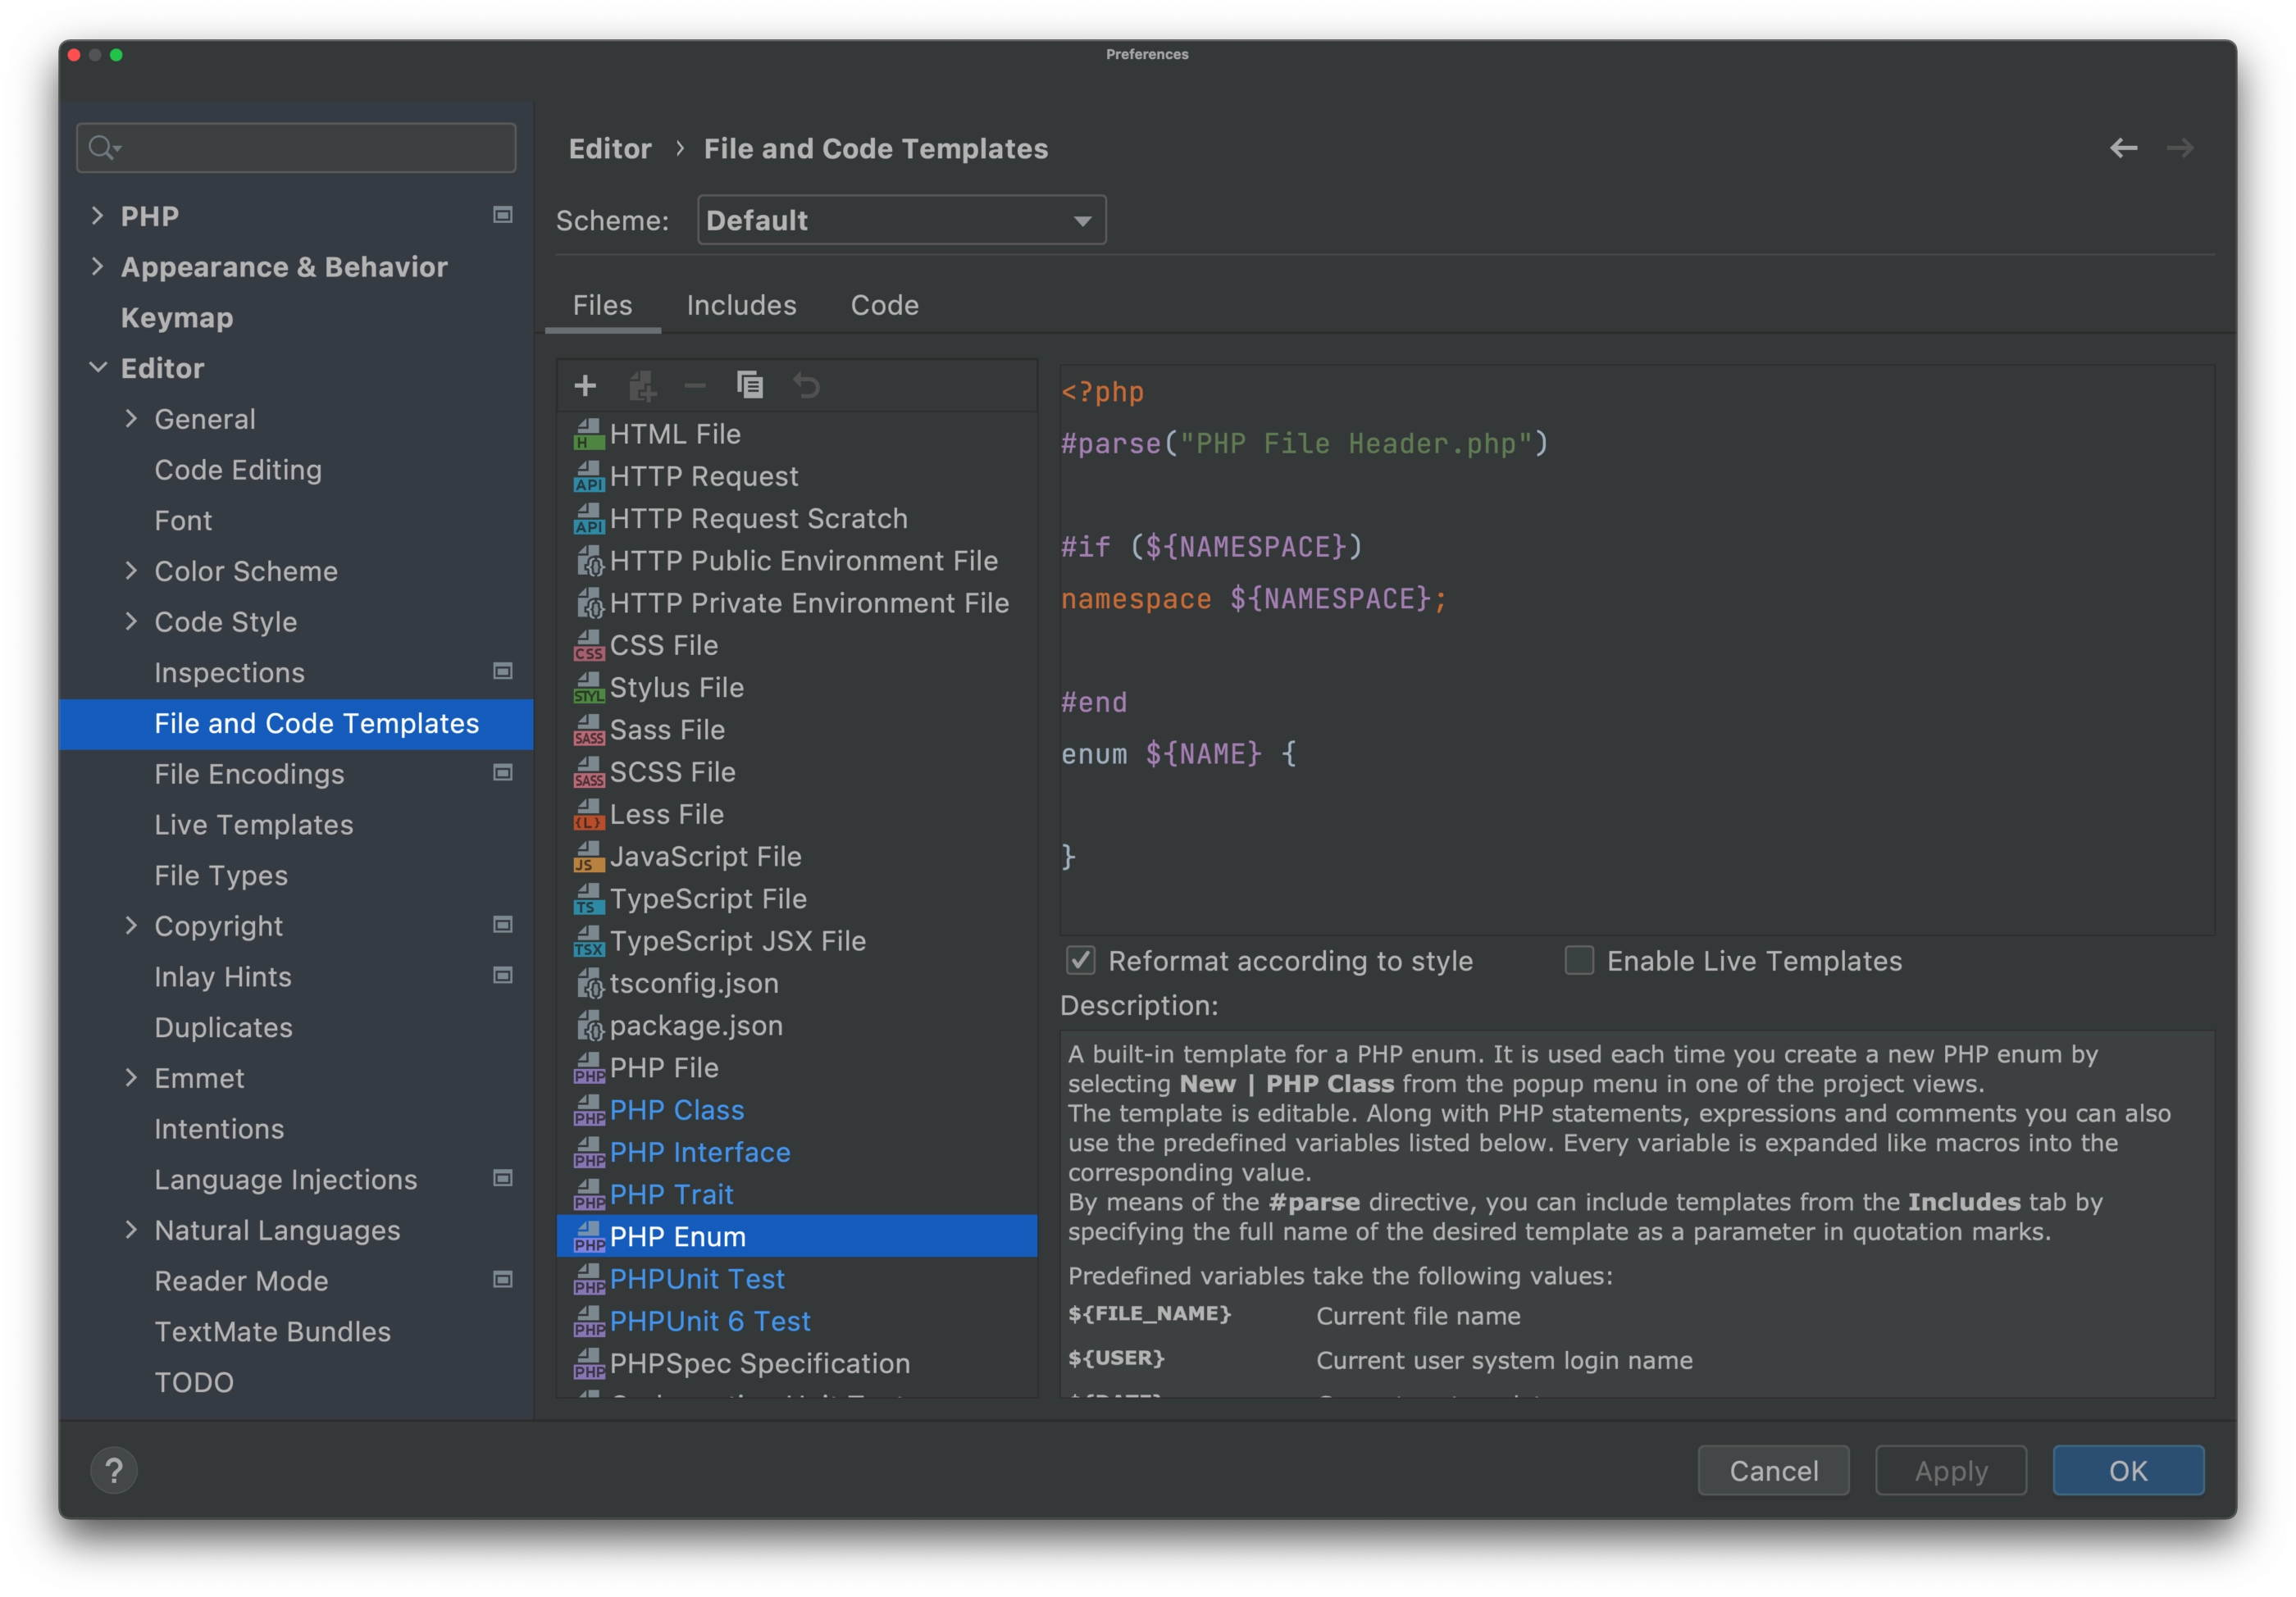2296x1597 pixels.
Task: Expand the Natural Languages subsection
Action: point(131,1229)
